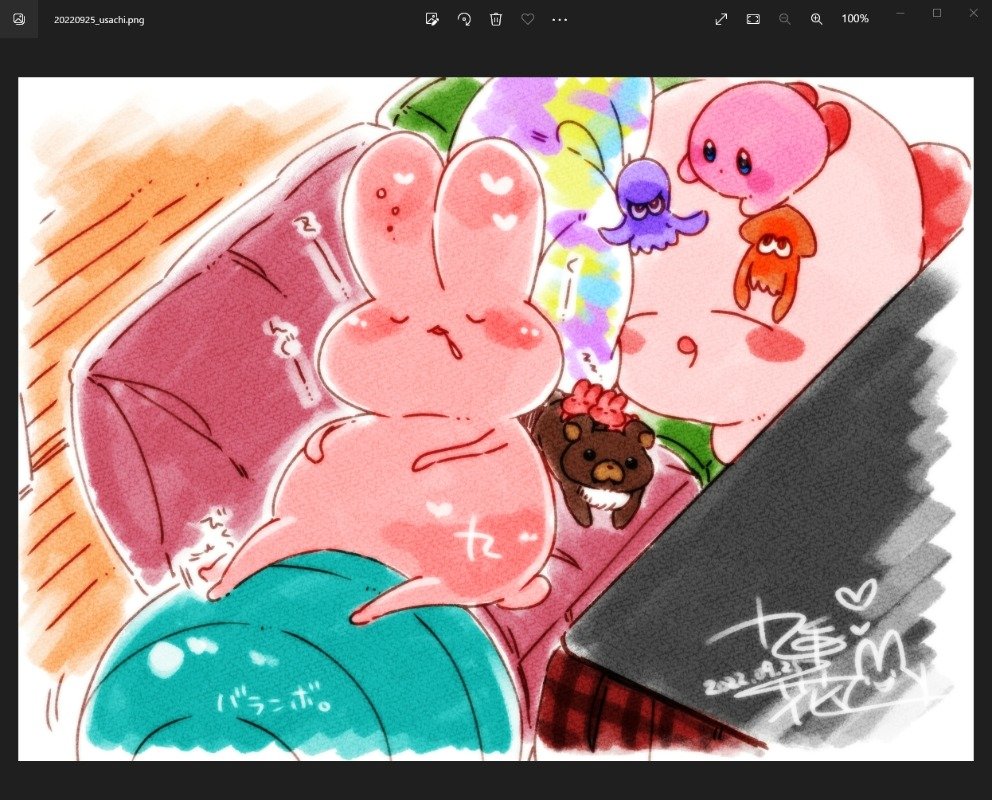Zoom out with magnifier minus icon

tap(784, 19)
